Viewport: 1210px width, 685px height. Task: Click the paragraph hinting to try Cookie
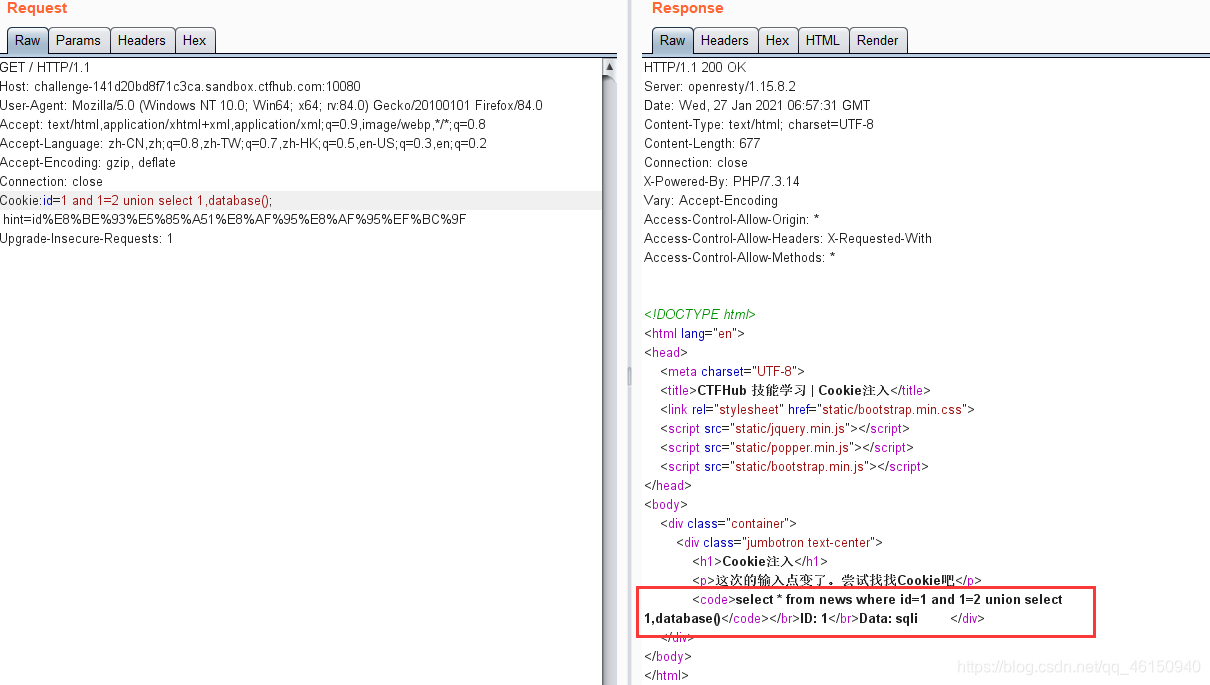pos(837,580)
